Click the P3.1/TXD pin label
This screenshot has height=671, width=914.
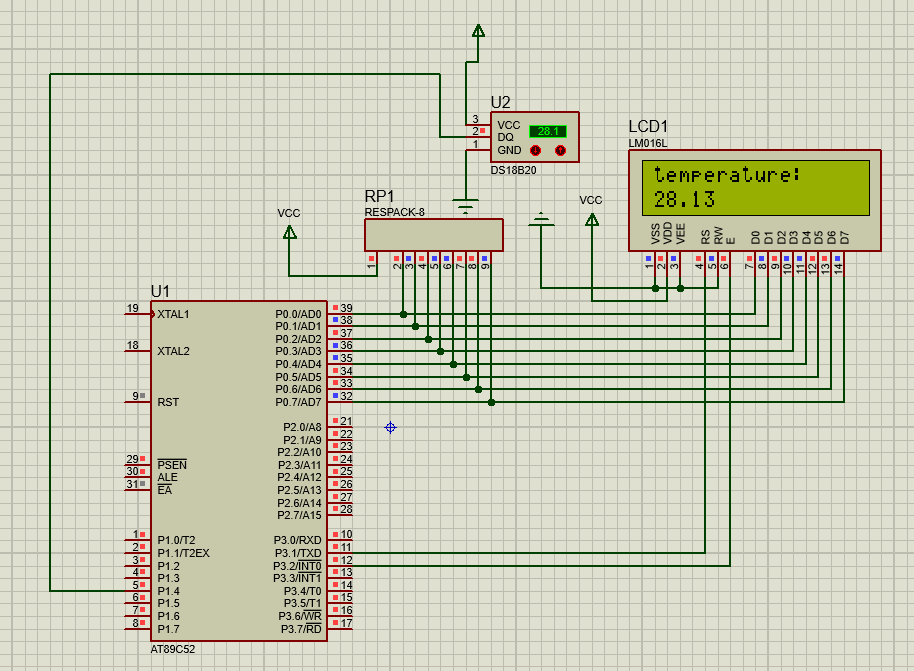pyautogui.click(x=297, y=553)
